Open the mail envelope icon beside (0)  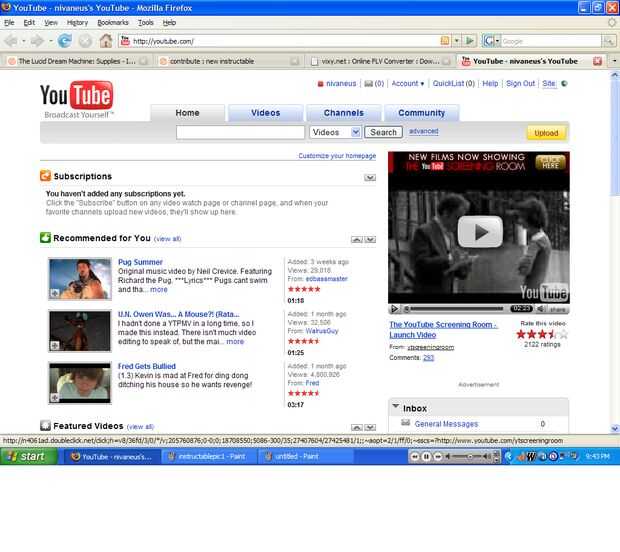[369, 84]
